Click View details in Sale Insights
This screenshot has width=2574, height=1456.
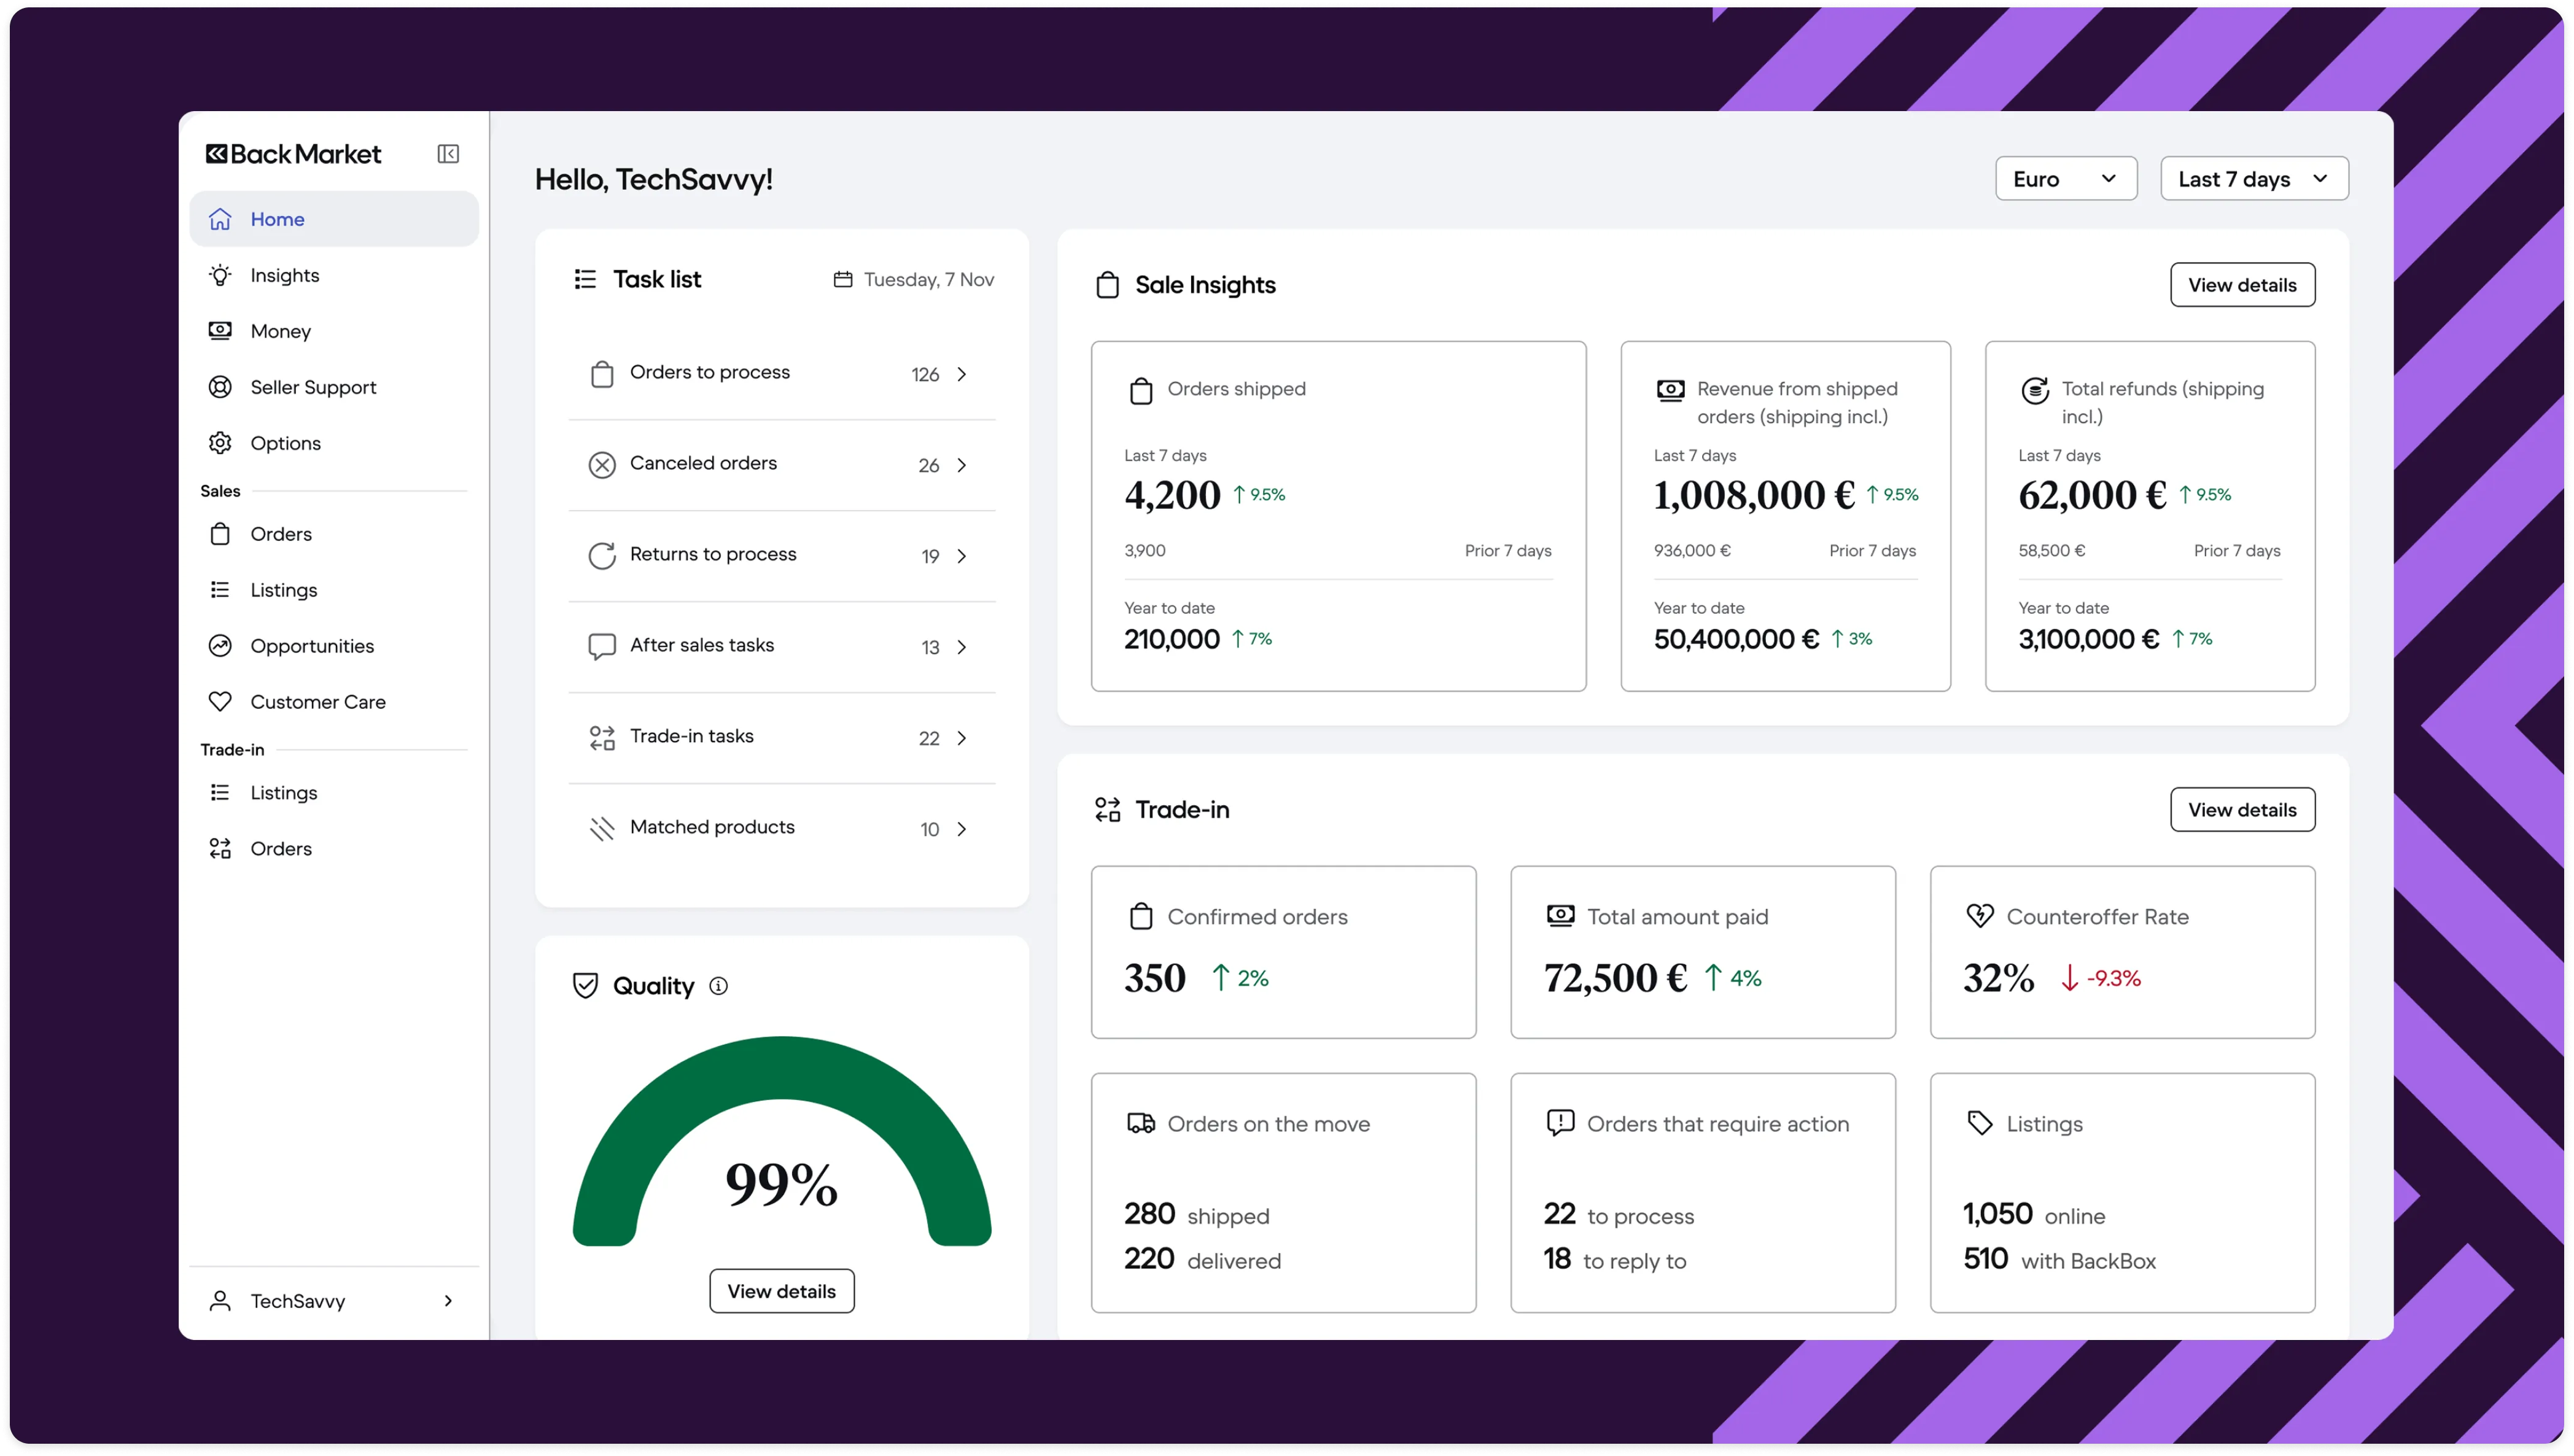2242,285
